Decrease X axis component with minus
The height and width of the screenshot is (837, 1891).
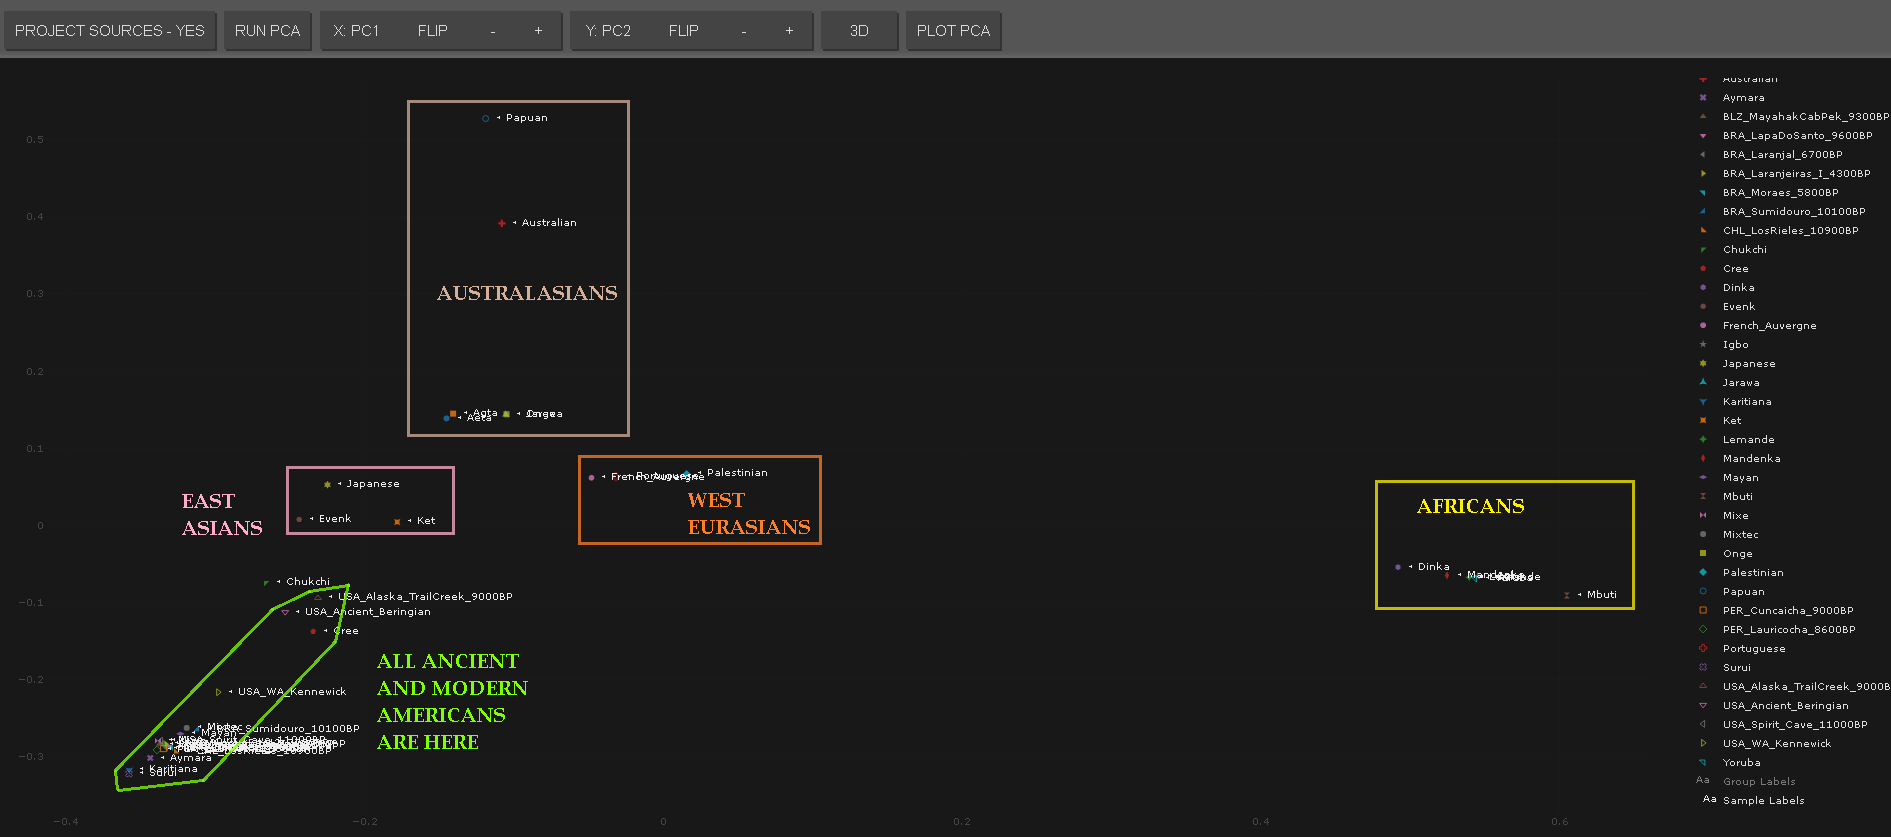tap(493, 31)
